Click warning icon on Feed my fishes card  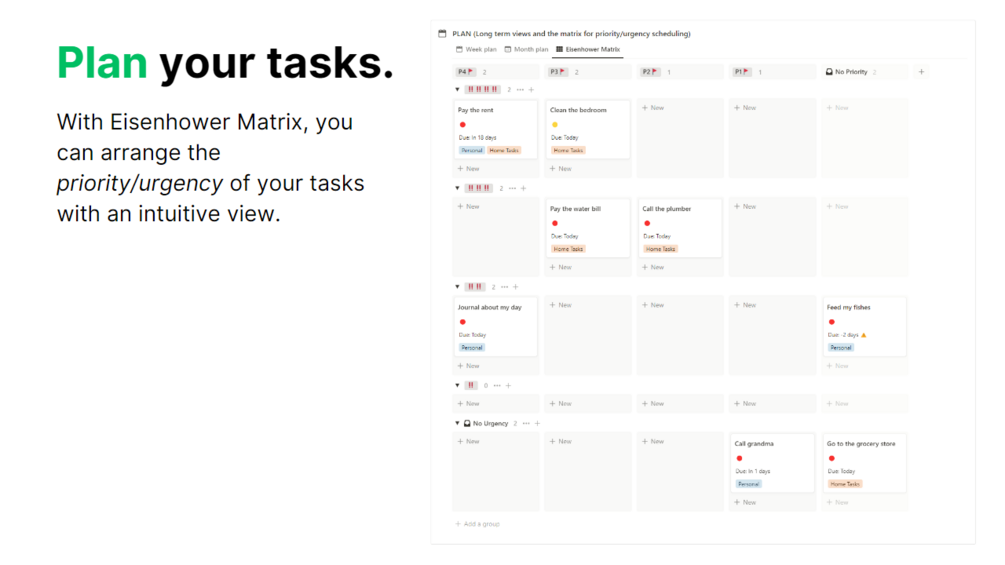tap(864, 335)
